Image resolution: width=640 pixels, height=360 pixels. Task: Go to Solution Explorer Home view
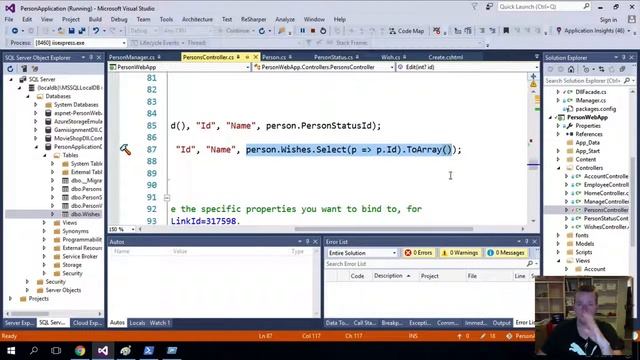[571, 69]
